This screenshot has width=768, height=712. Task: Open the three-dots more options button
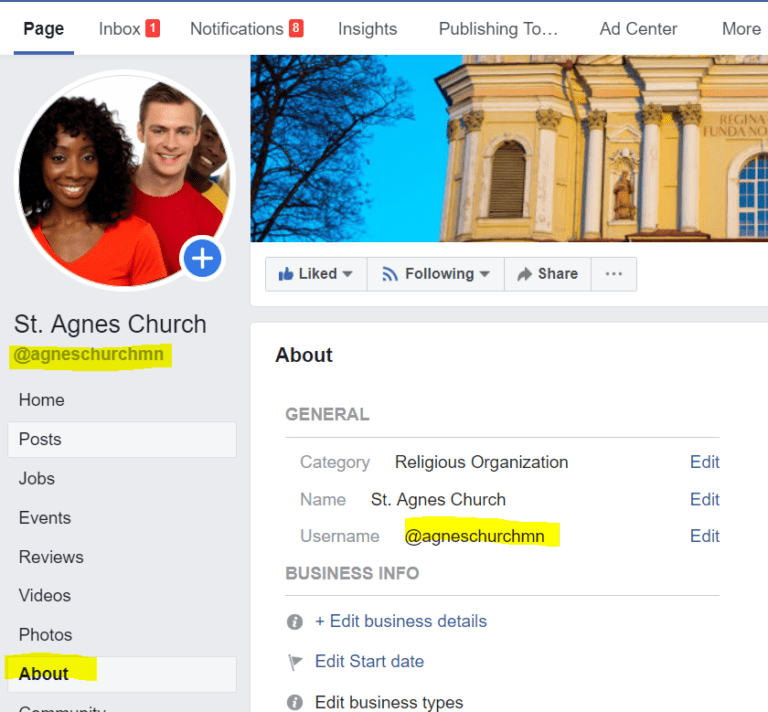coord(614,274)
